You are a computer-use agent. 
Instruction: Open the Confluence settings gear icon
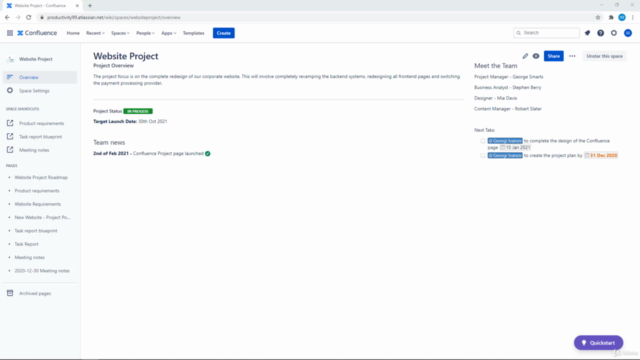(614, 33)
